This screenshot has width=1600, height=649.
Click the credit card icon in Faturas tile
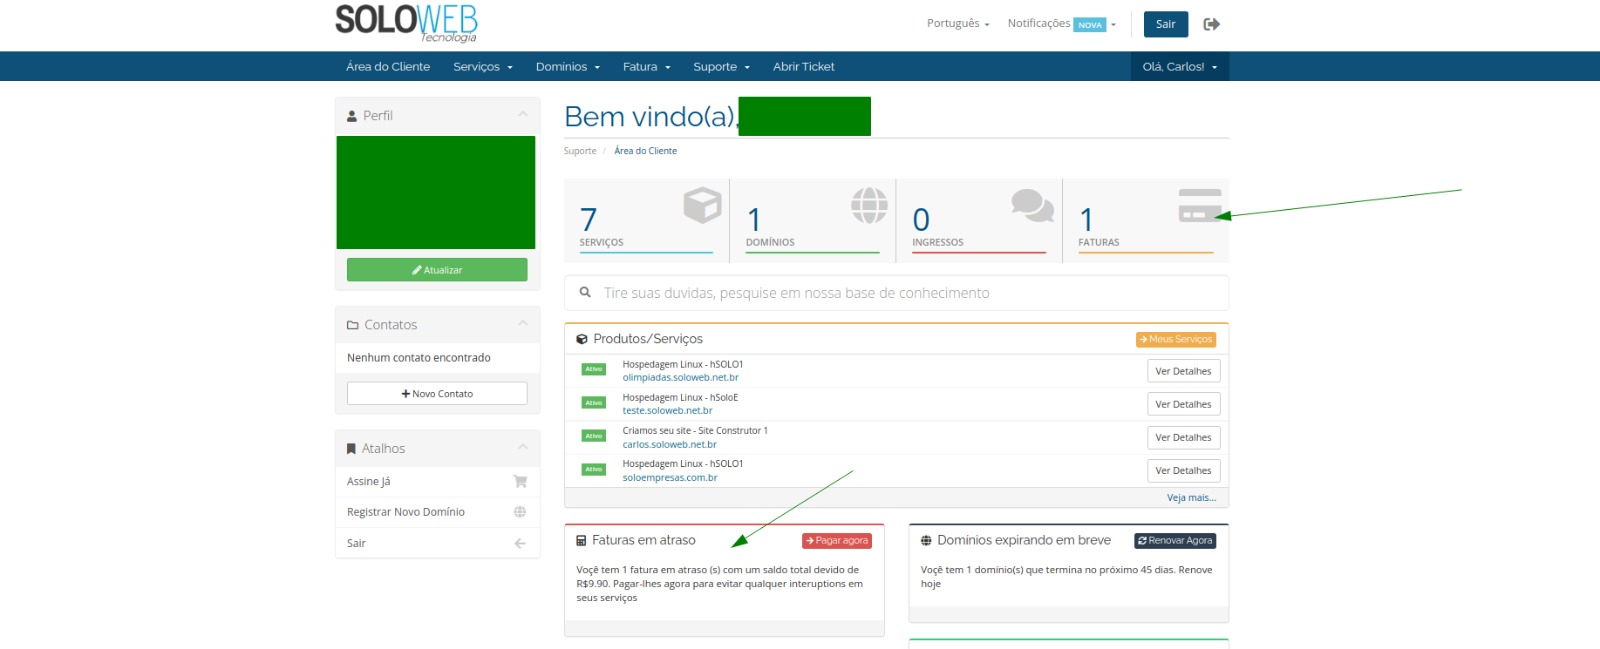pos(1200,205)
